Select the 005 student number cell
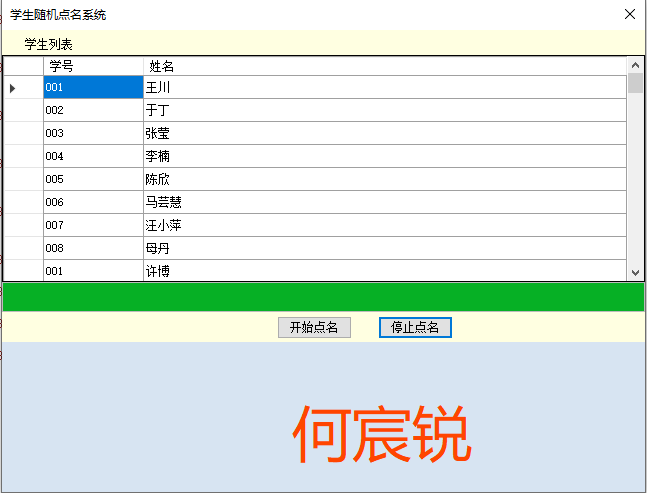The image size is (647, 493). (x=93, y=179)
